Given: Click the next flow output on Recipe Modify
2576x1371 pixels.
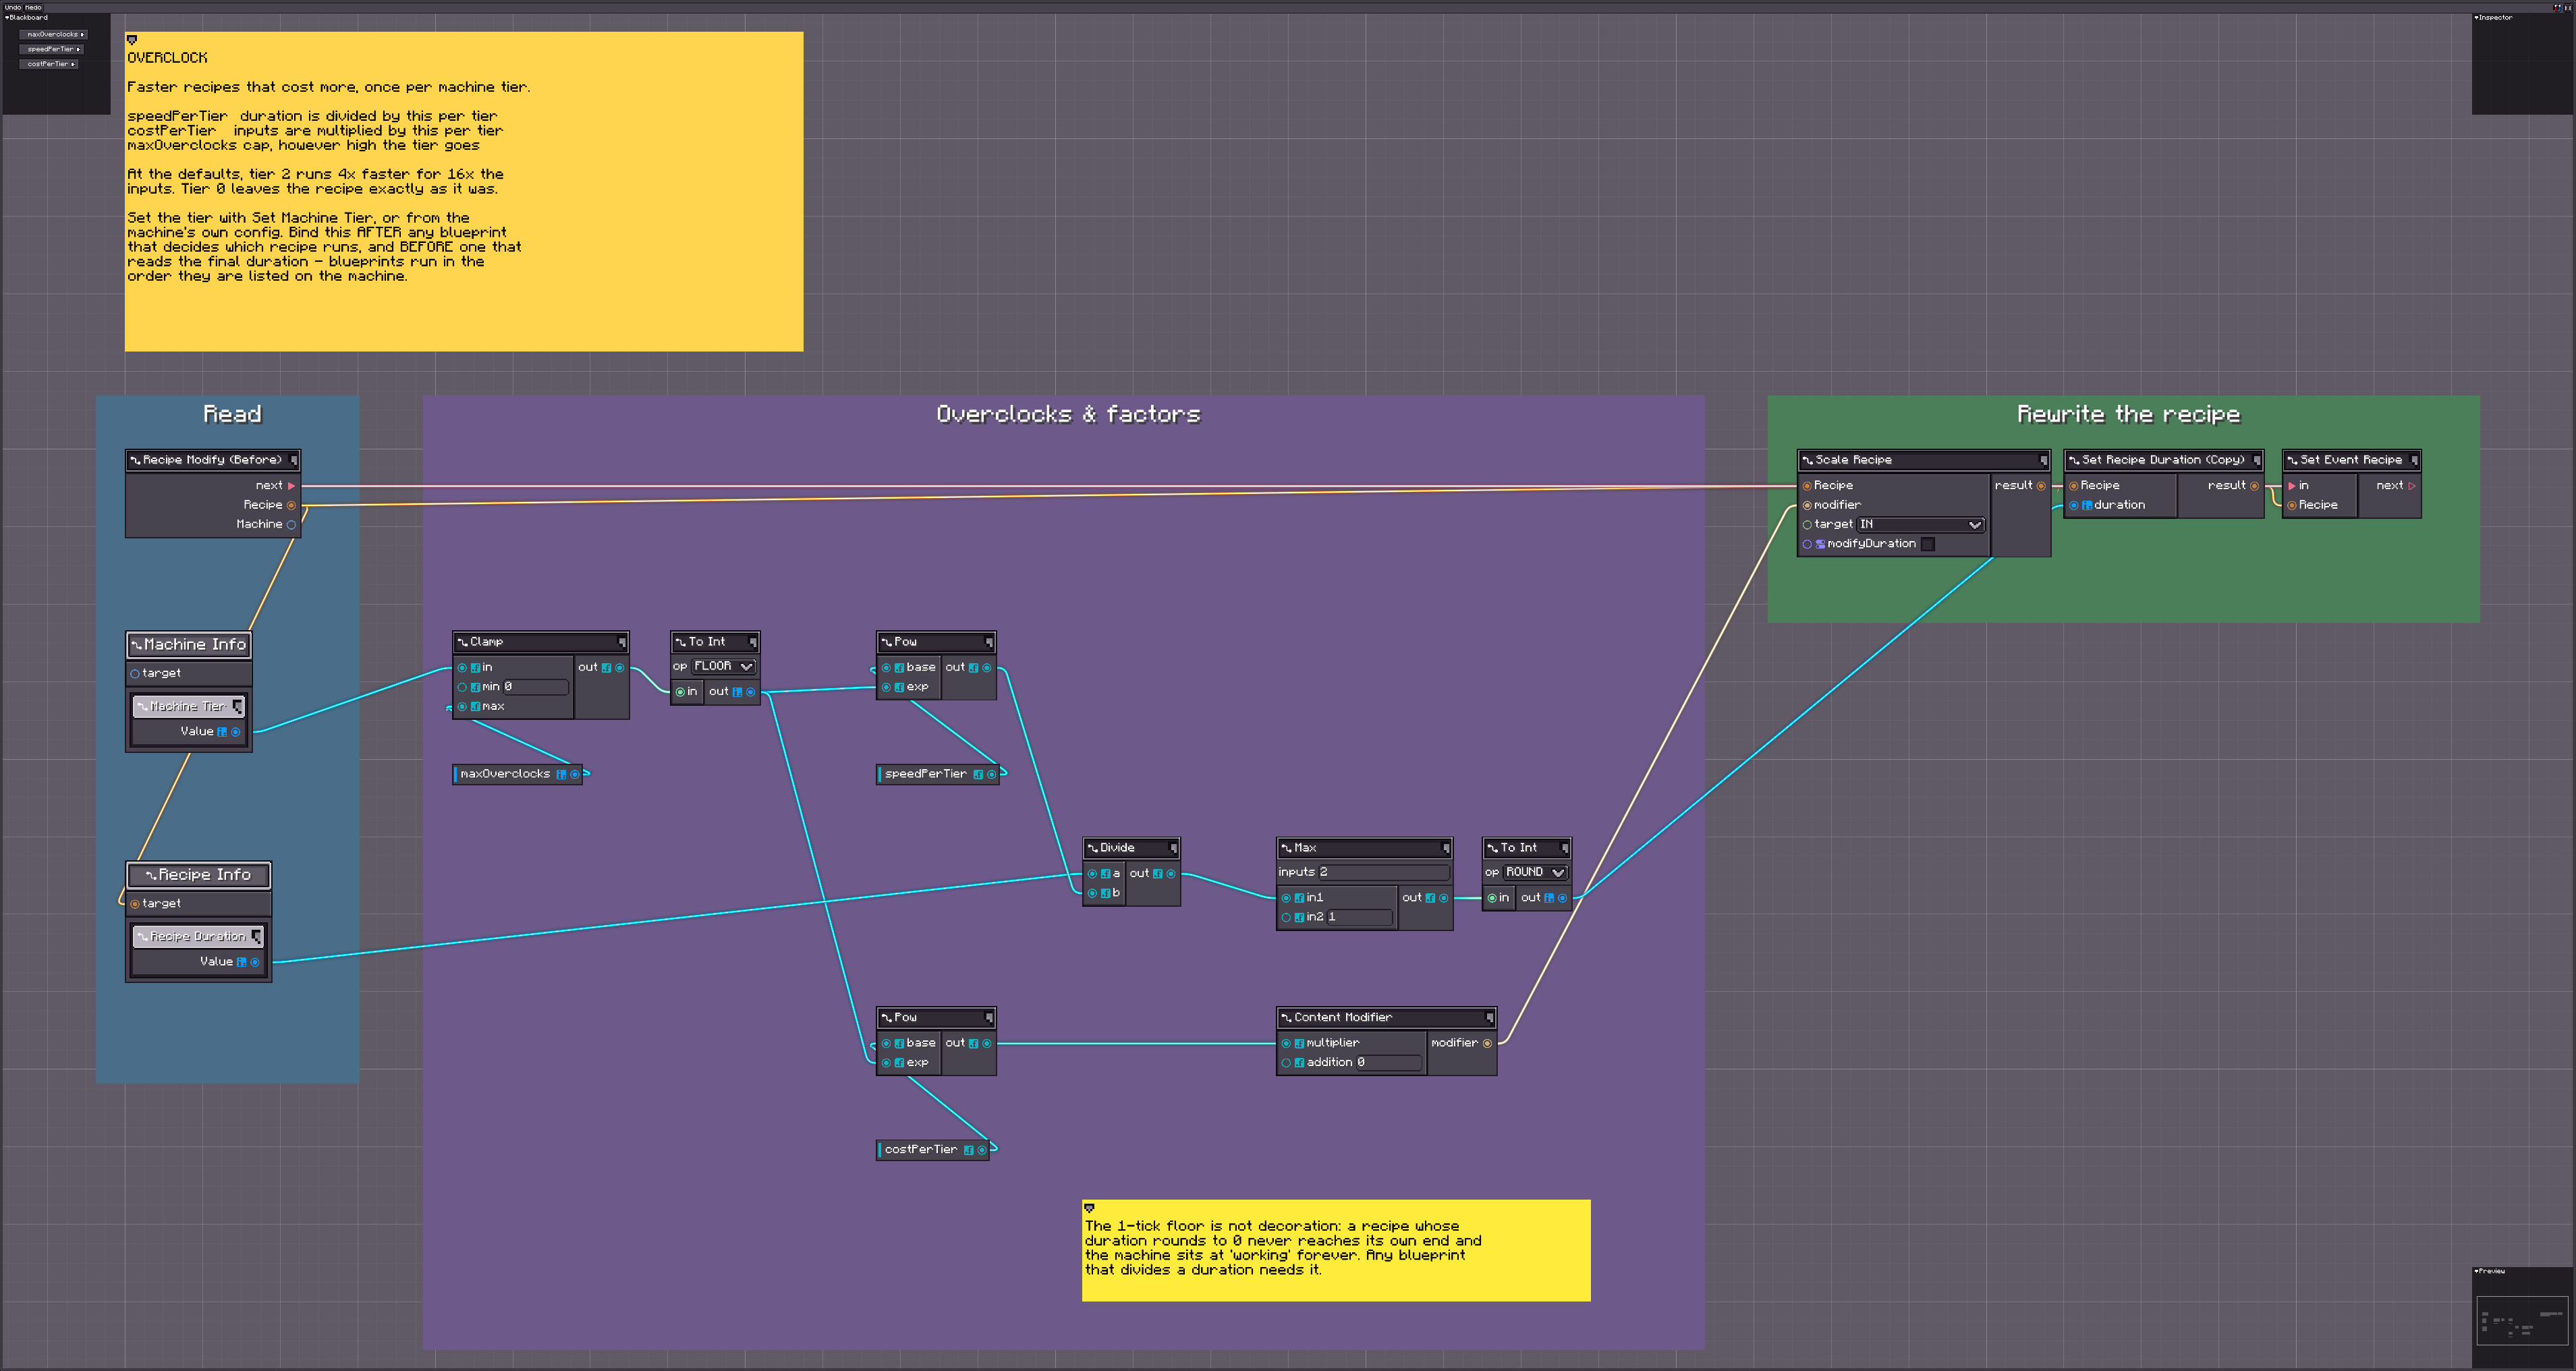Looking at the screenshot, I should pyautogui.click(x=291, y=486).
